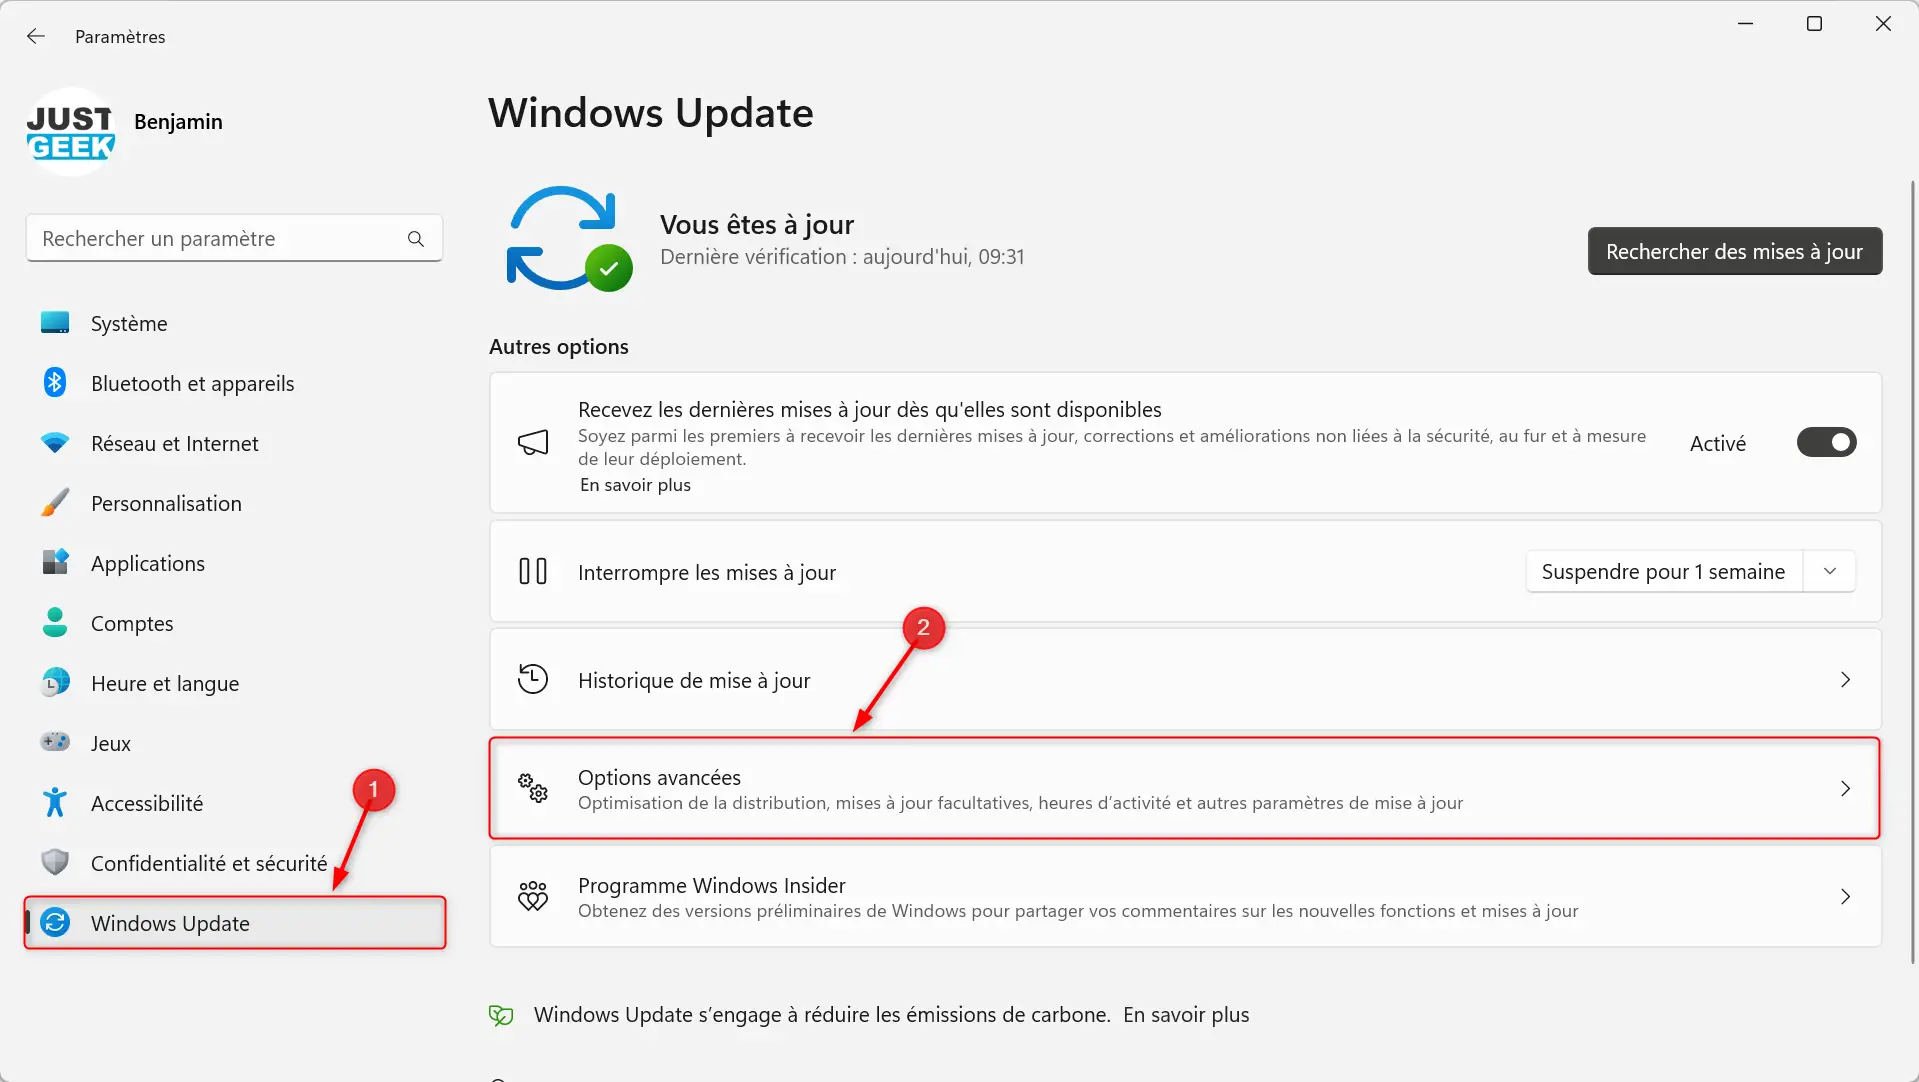Toggle off the Activé switch

1826,443
